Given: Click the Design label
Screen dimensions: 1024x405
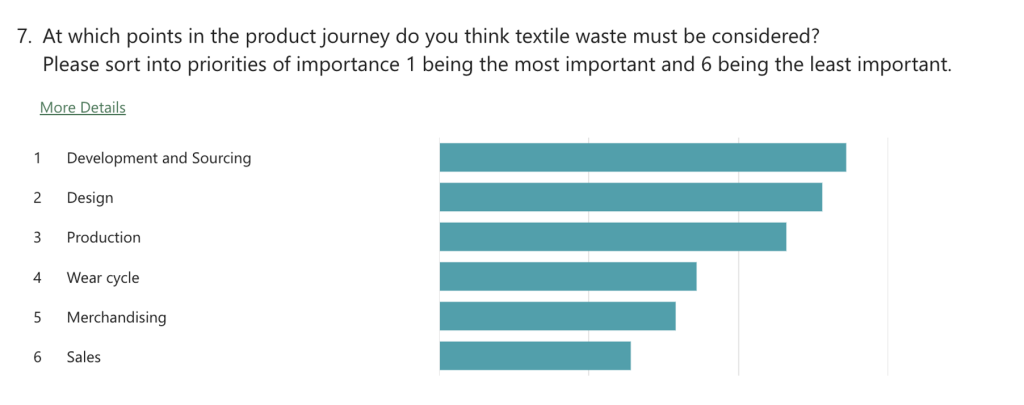Looking at the screenshot, I should coord(90,198).
